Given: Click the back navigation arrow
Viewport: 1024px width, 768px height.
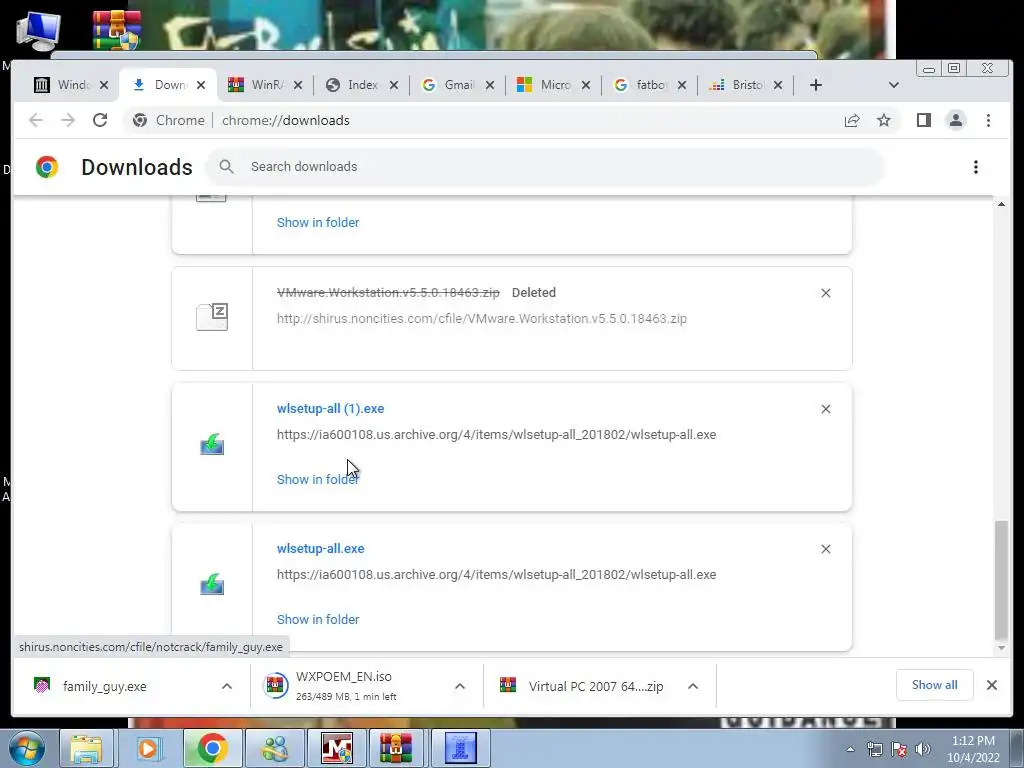Looking at the screenshot, I should point(36,120).
